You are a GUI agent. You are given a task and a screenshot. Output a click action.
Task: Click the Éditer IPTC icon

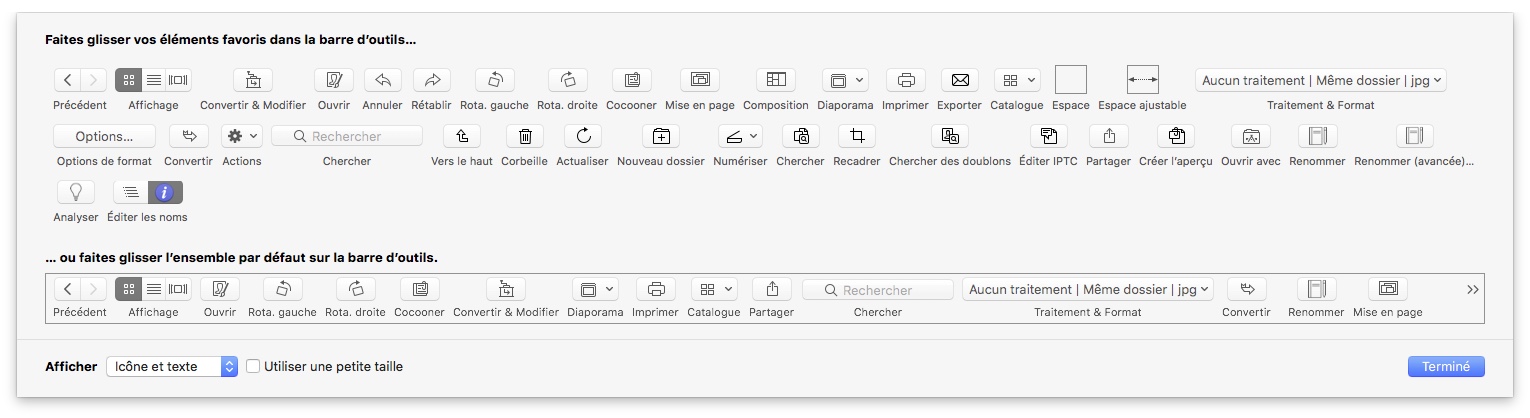(x=1048, y=136)
